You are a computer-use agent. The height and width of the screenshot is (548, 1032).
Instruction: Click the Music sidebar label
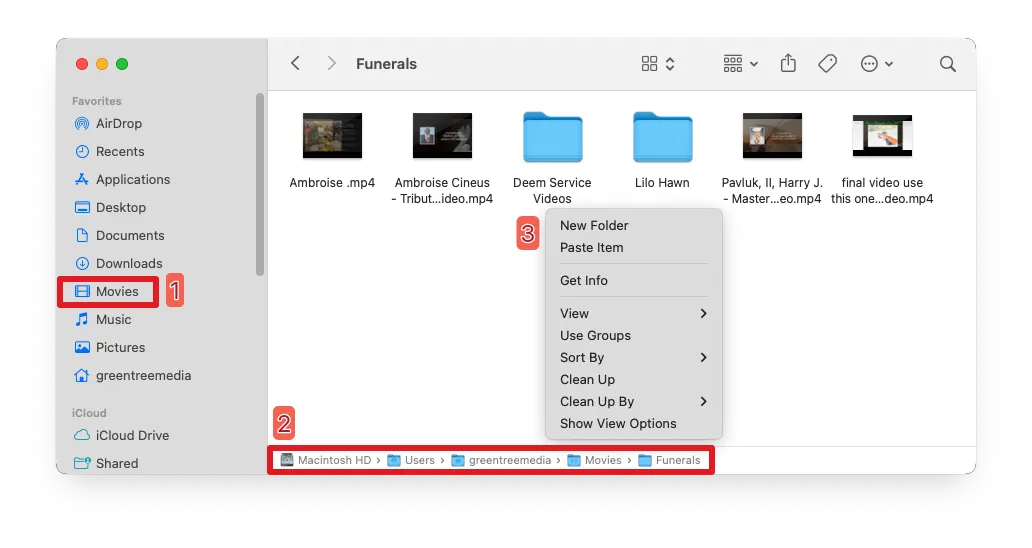pyautogui.click(x=114, y=319)
